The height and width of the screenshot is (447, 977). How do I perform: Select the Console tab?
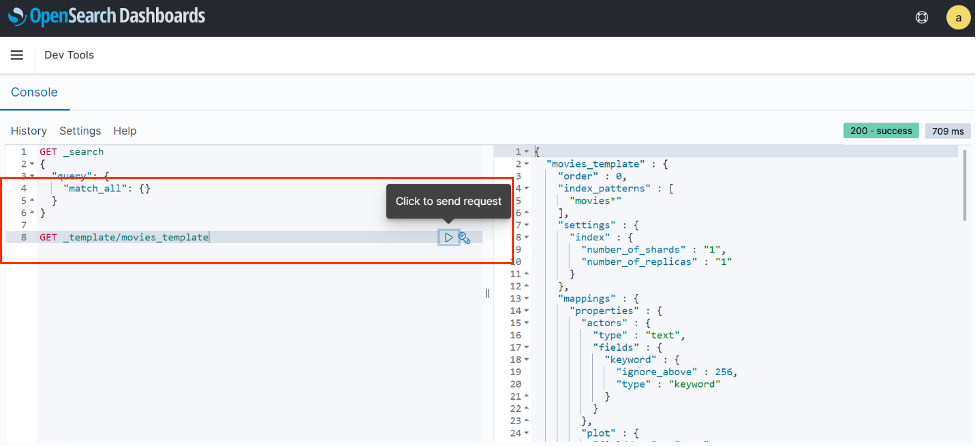point(34,92)
